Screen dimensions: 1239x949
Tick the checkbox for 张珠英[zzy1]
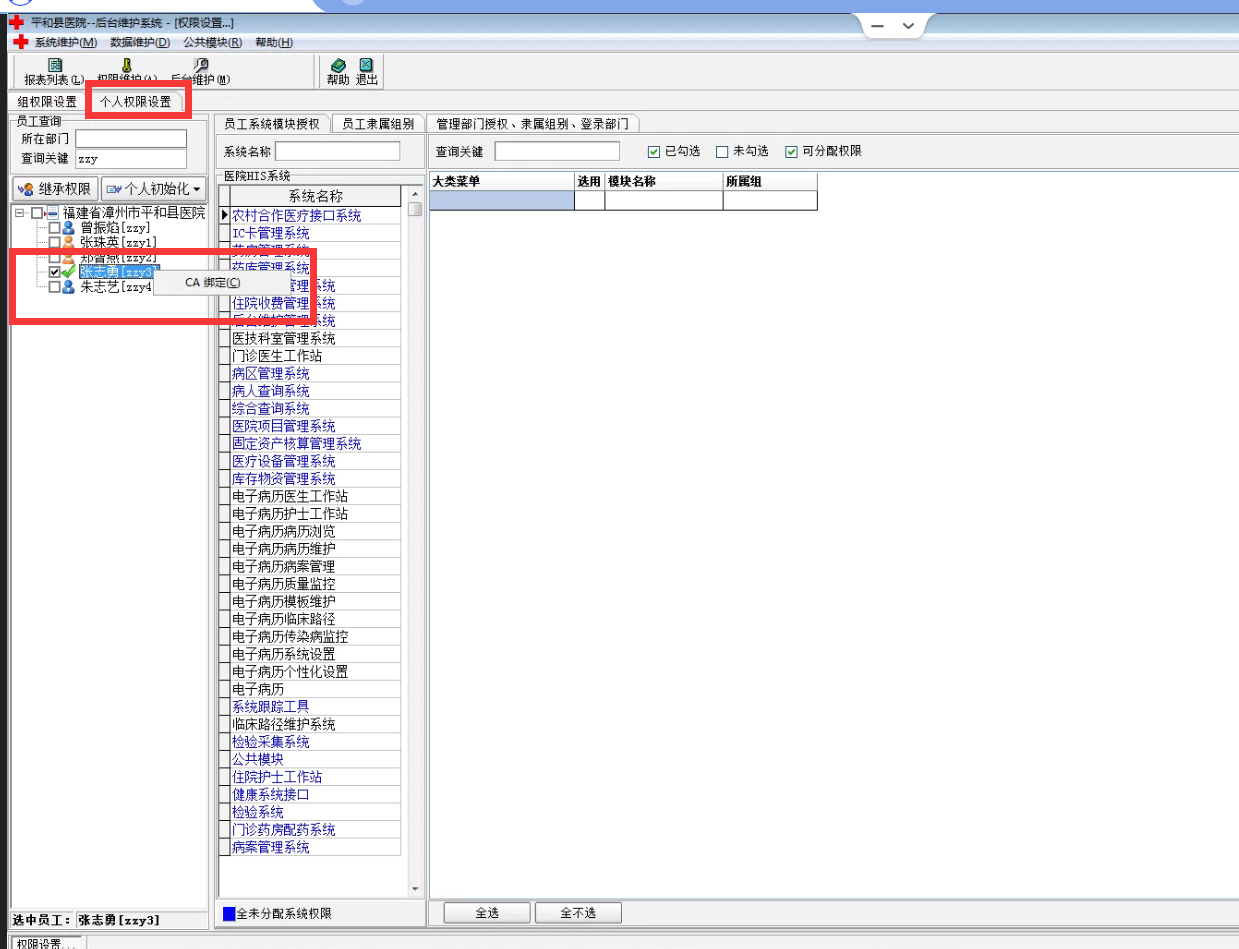point(54,242)
